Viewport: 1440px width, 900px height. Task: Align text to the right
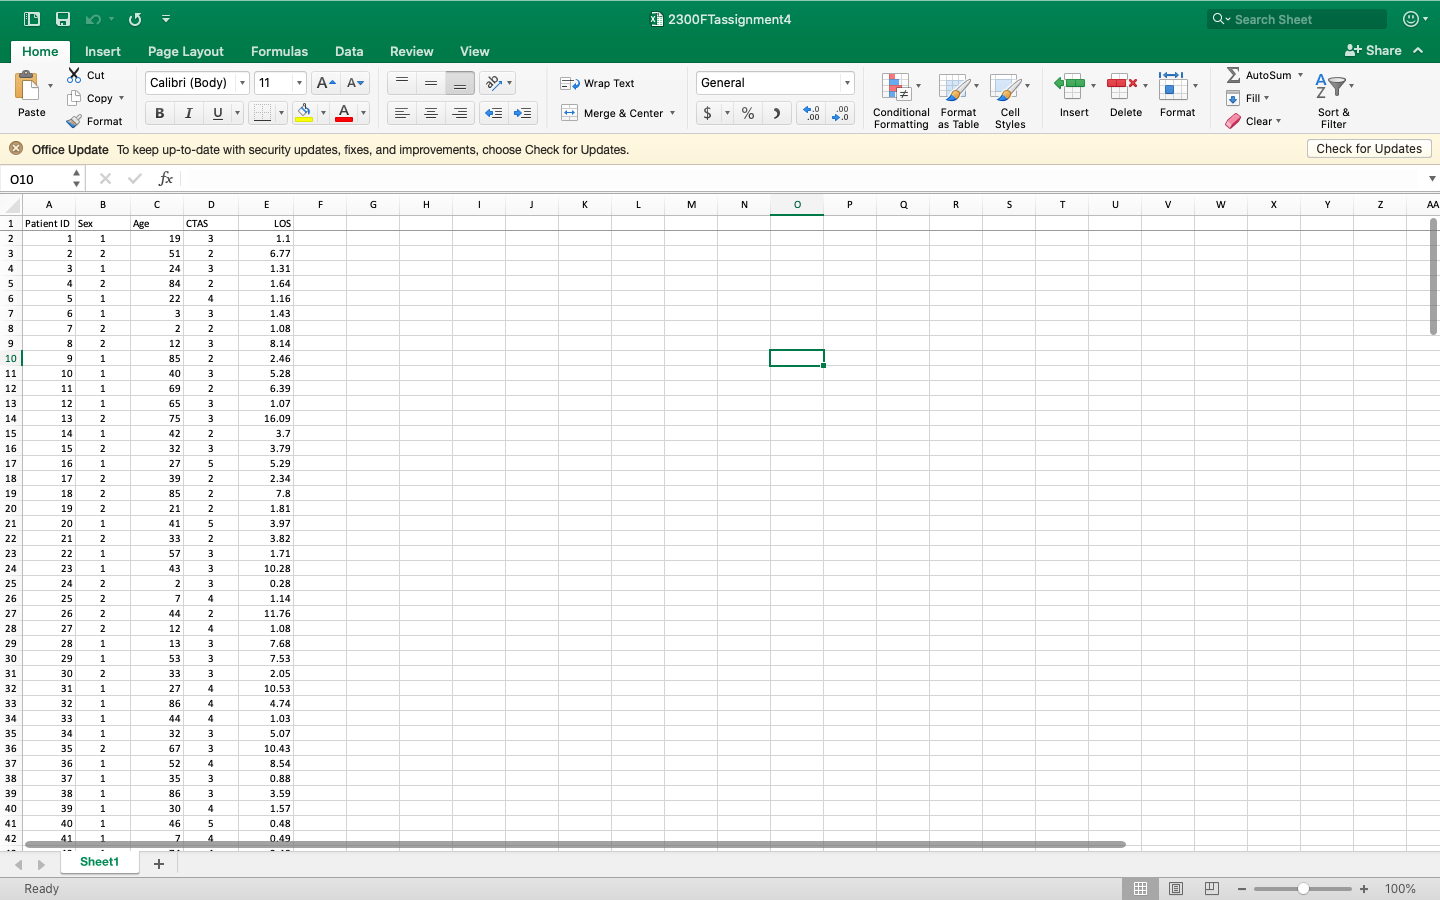point(460,113)
